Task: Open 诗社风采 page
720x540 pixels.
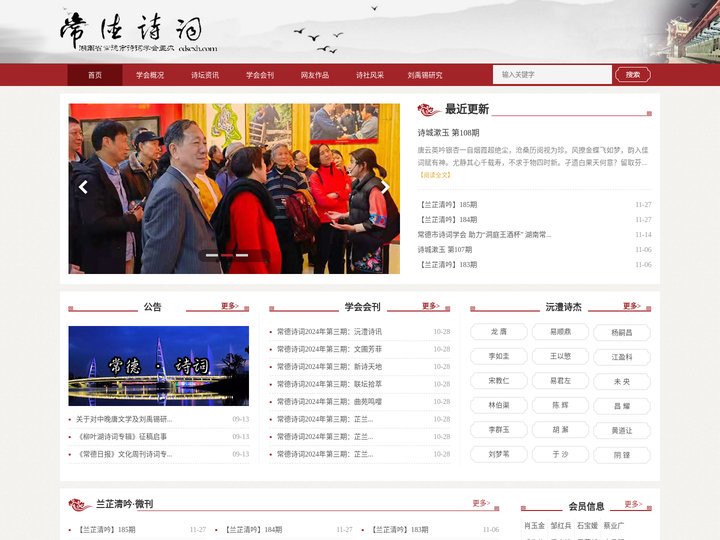Action: coord(370,75)
